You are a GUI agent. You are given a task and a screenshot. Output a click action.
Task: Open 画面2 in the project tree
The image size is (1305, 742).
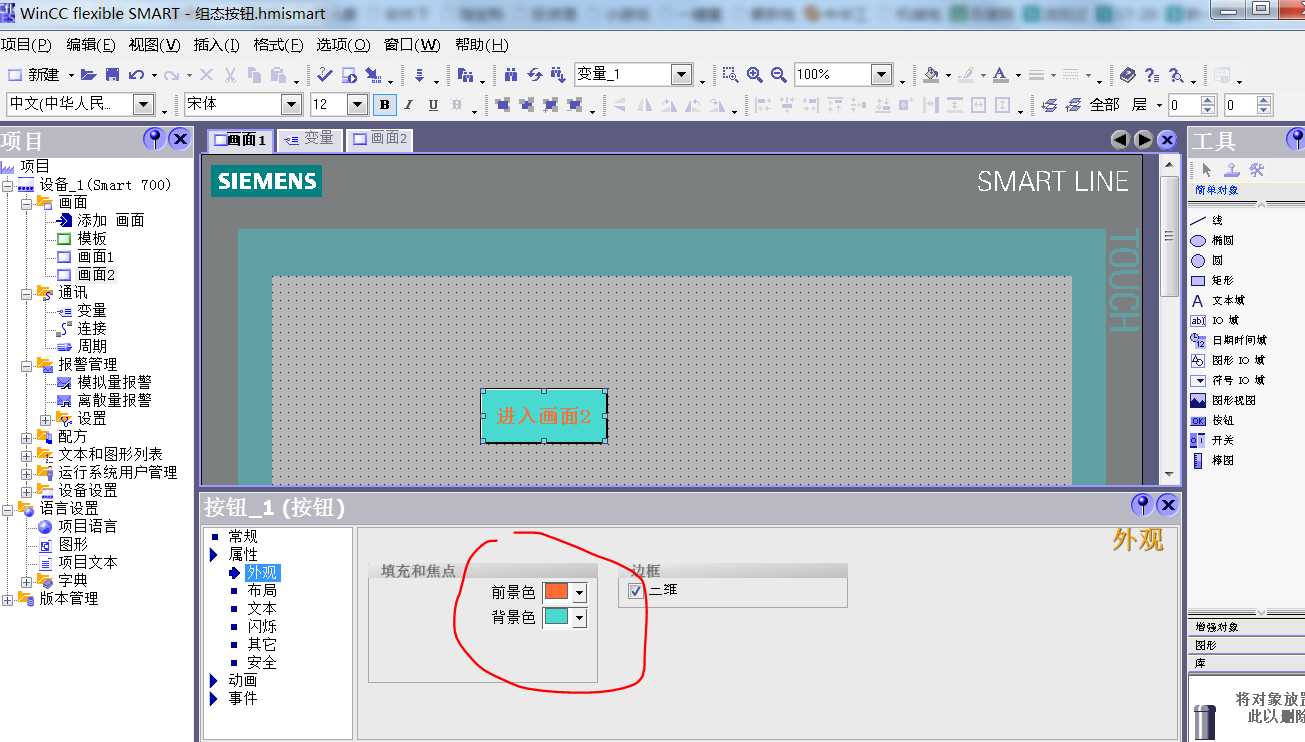click(96, 275)
